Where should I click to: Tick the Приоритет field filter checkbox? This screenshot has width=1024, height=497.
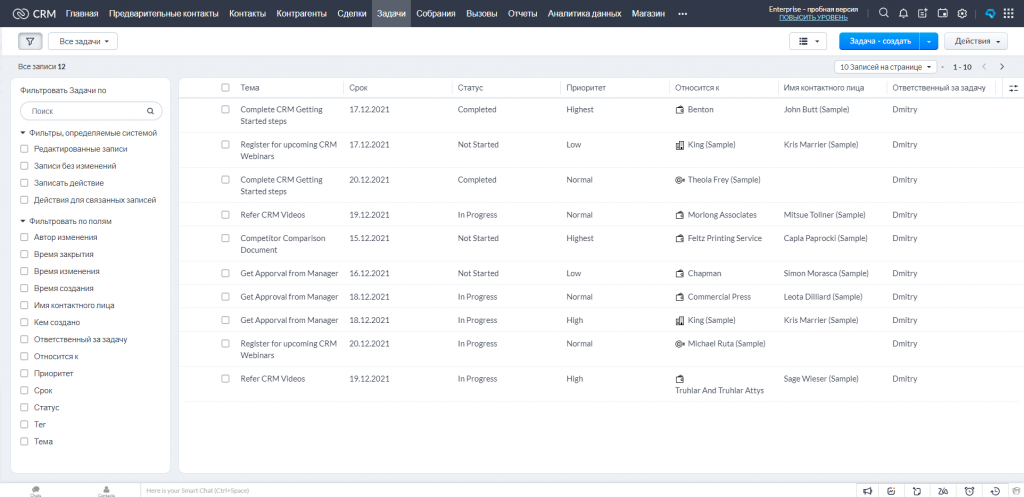pyautogui.click(x=24, y=374)
